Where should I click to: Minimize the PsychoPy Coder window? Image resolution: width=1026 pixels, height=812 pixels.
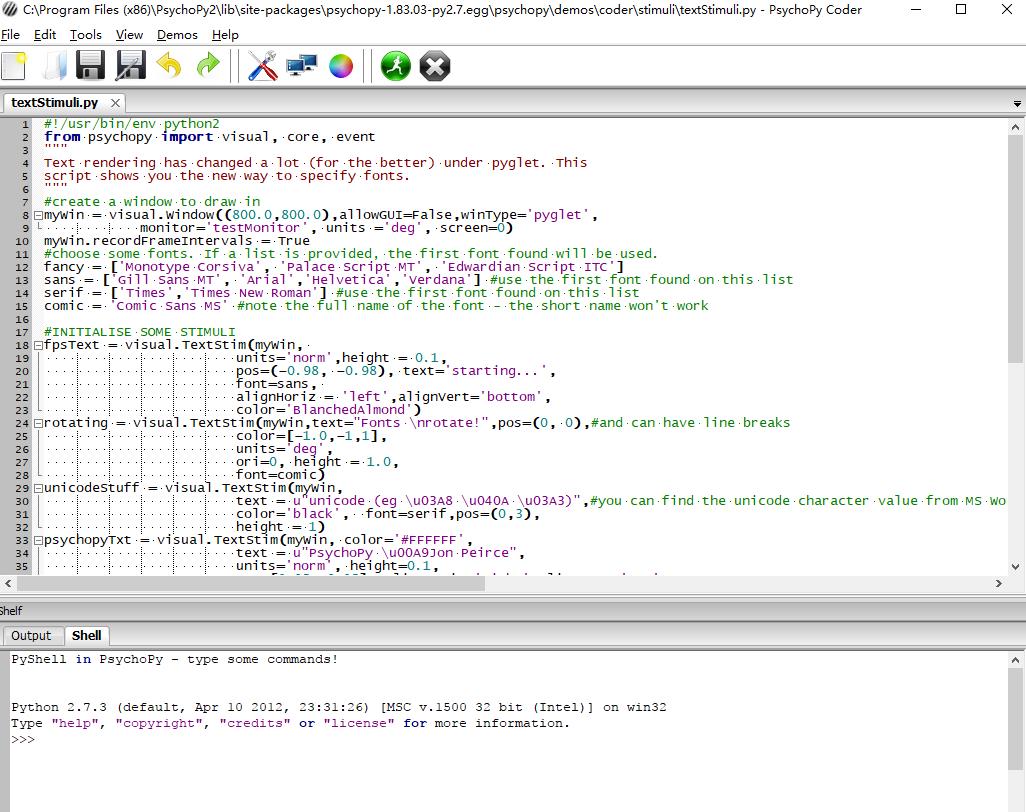(916, 10)
